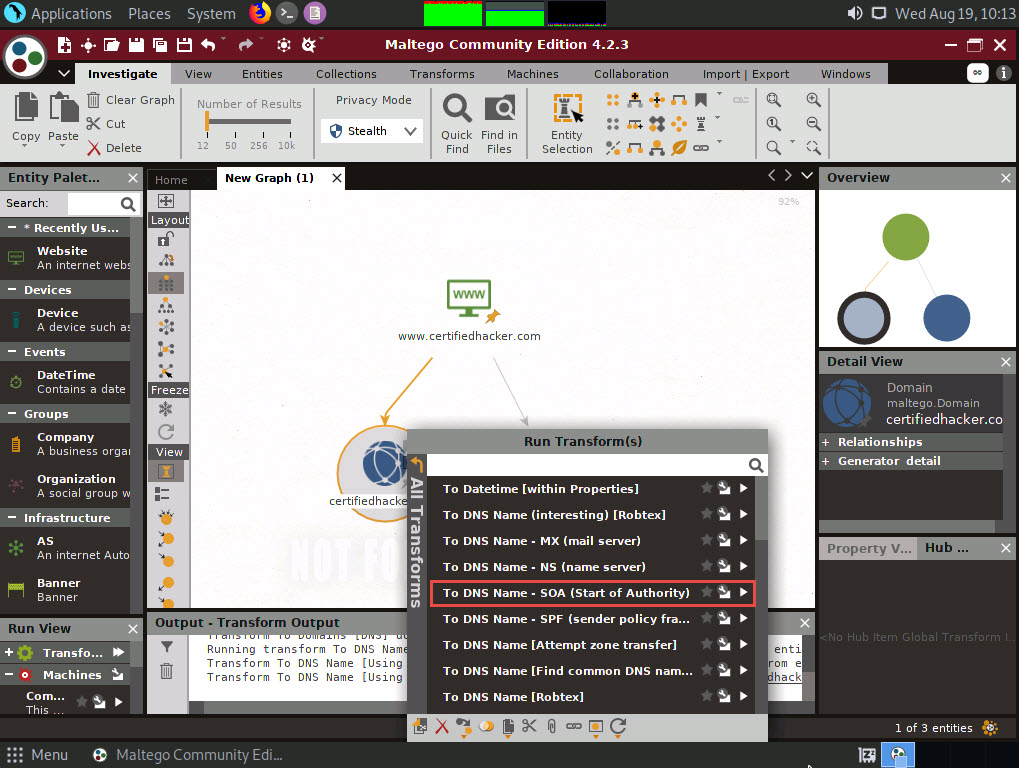
Task: Click the 10k mark on results slider
Action: 287,146
